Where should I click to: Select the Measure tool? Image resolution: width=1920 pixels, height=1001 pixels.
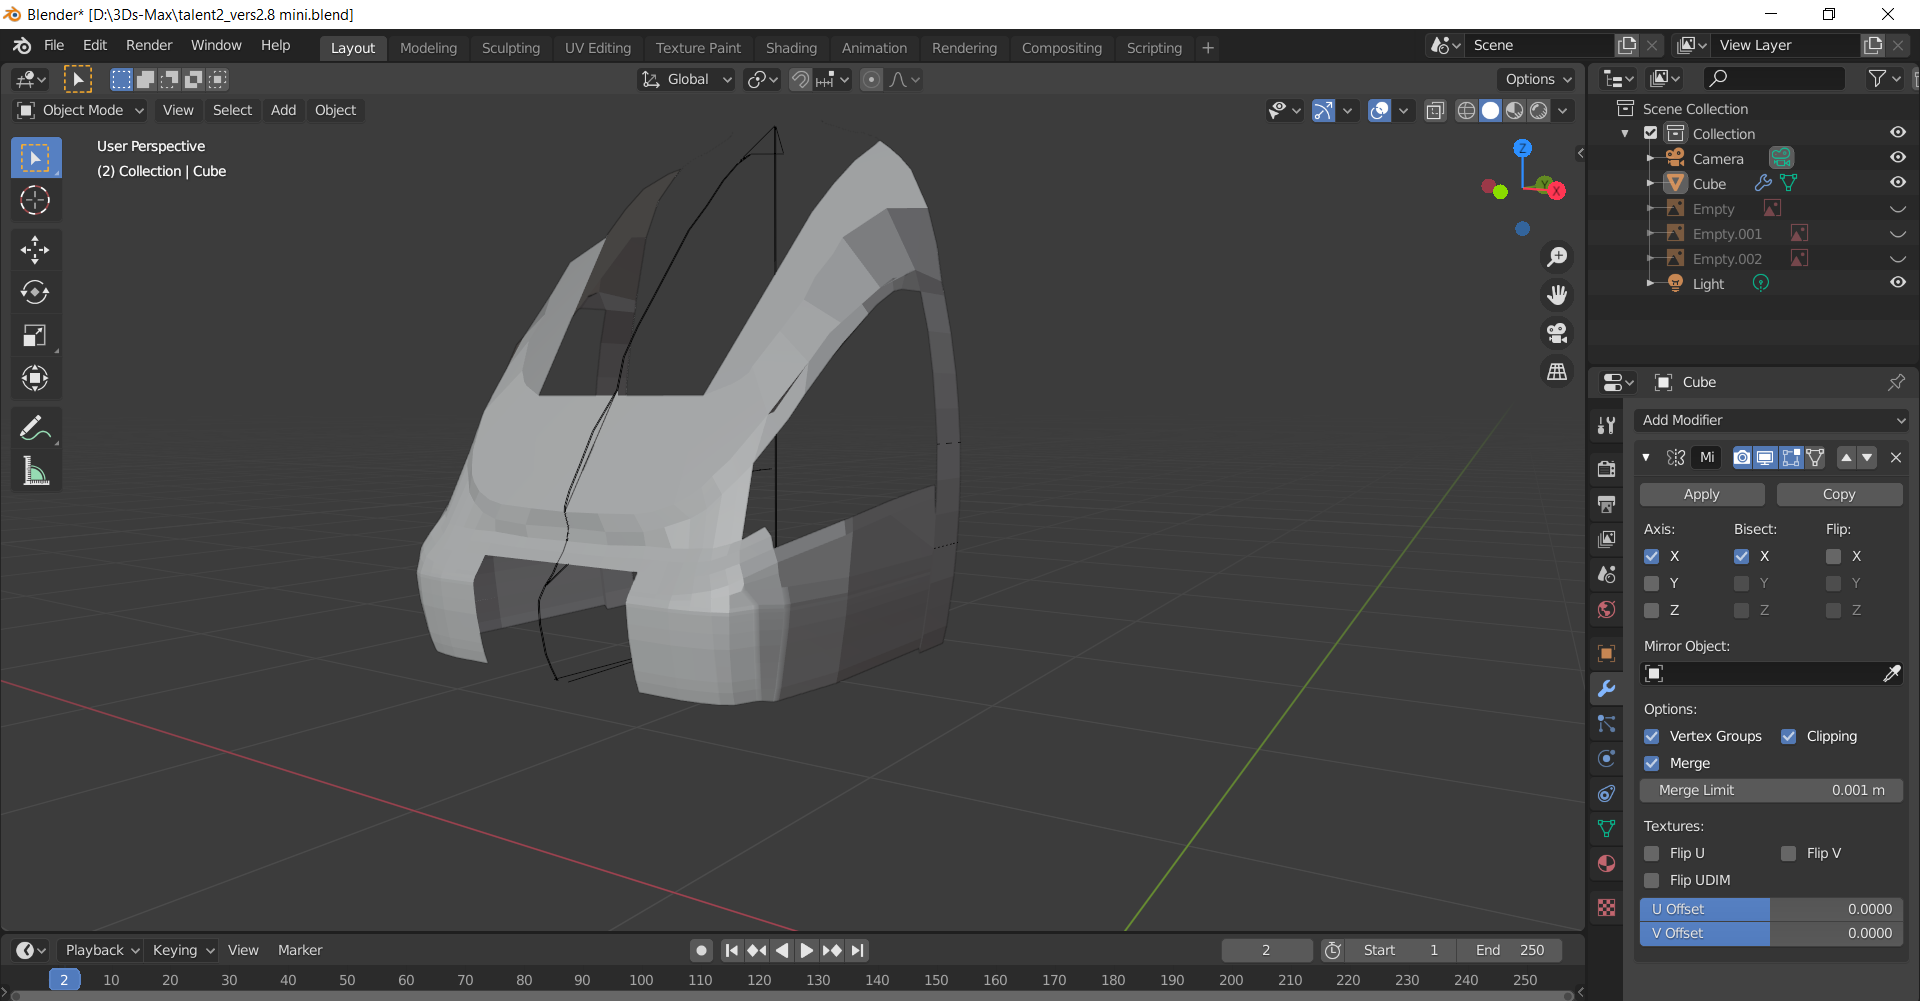[x=35, y=472]
